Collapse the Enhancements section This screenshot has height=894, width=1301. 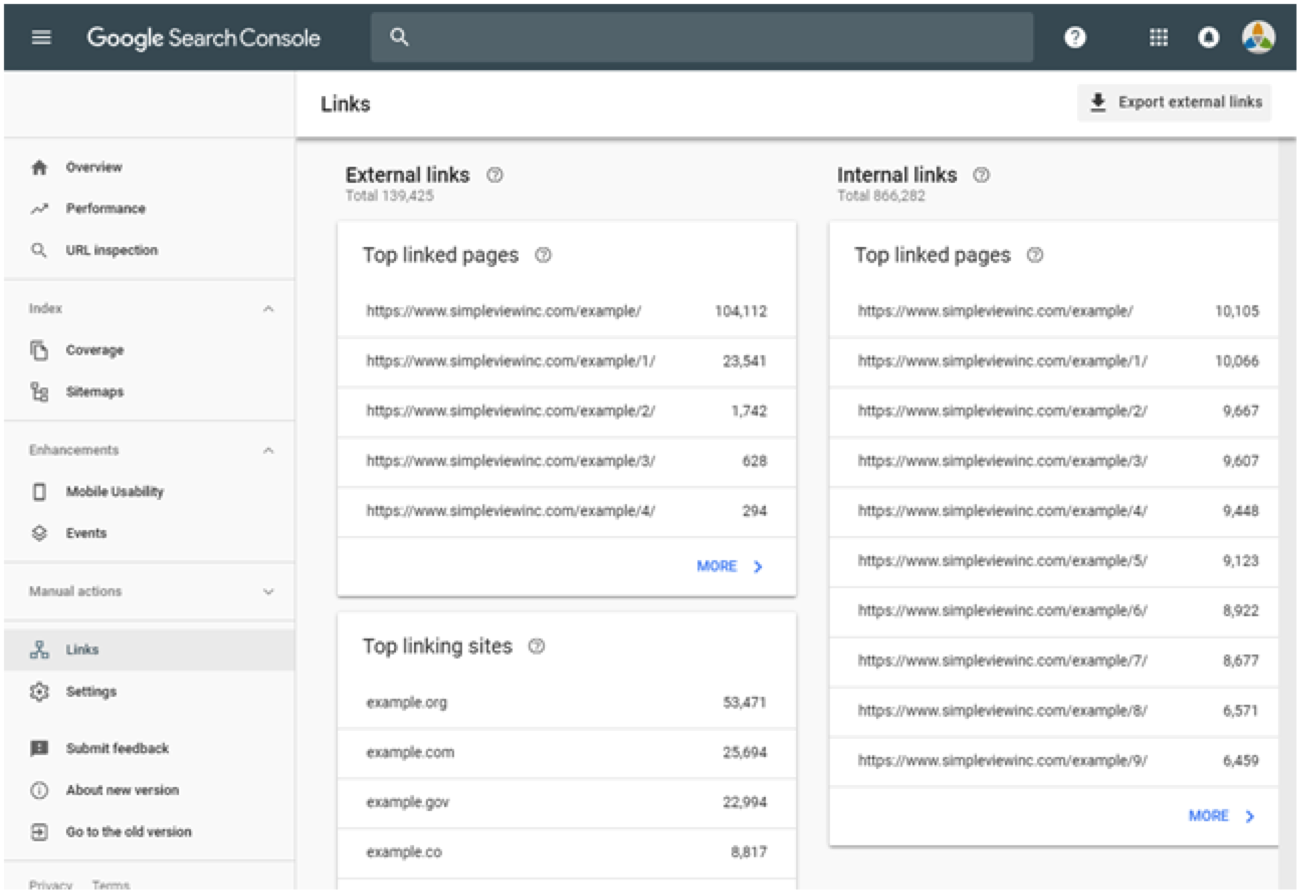click(268, 451)
